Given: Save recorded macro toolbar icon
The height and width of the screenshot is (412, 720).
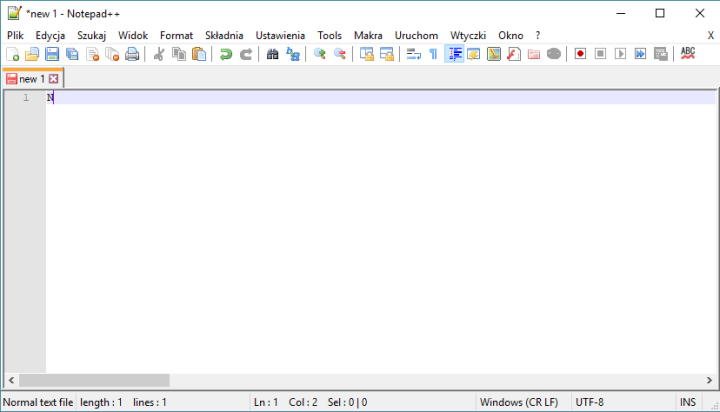Looking at the screenshot, I should click(660, 54).
